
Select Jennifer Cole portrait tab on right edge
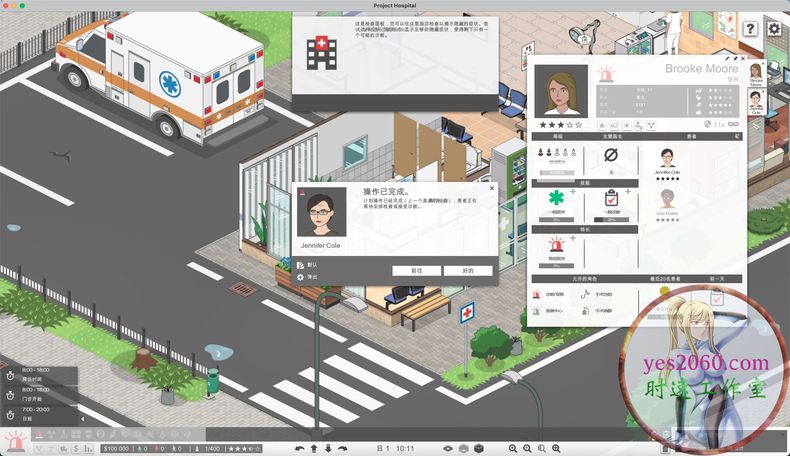coord(755,101)
